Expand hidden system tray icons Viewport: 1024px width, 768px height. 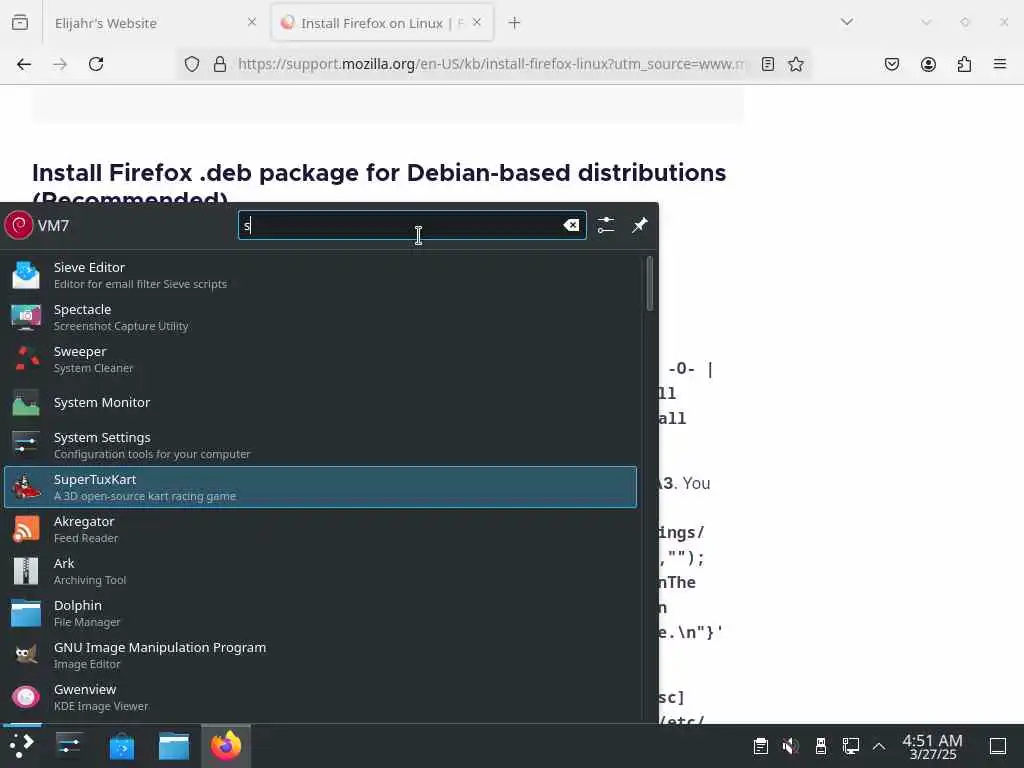[x=879, y=746]
